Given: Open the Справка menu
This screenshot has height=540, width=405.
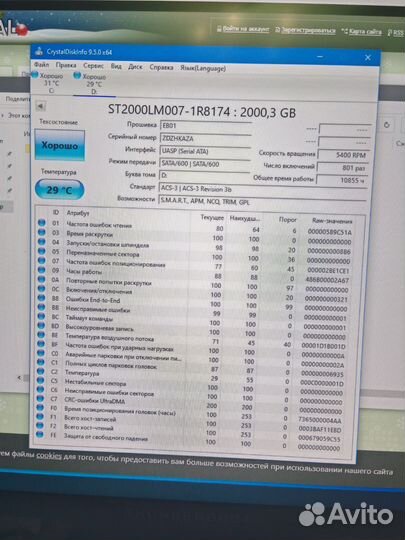Looking at the screenshot, I should coord(161,67).
